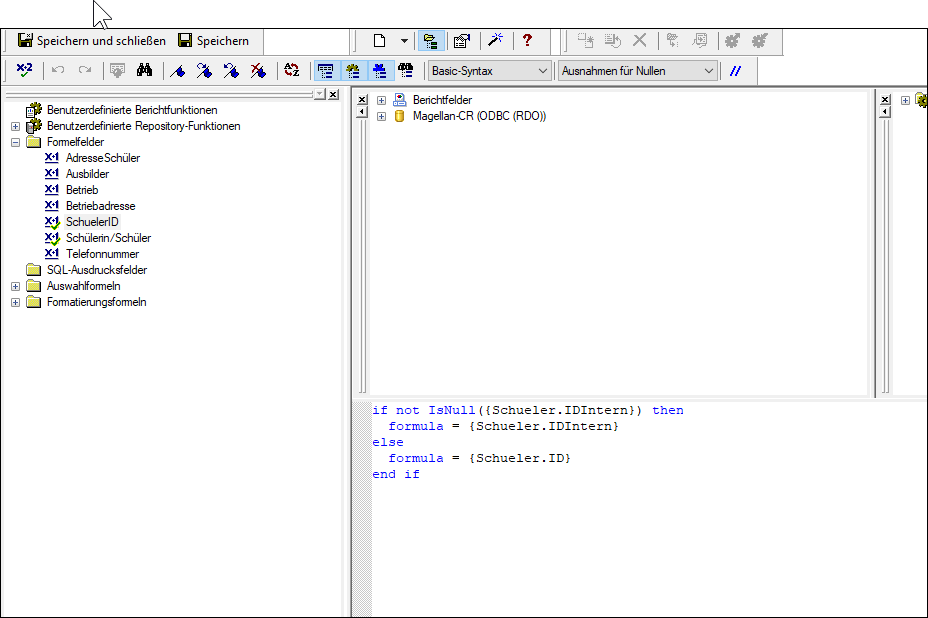
Task: Open help with the red question mark
Action: (x=527, y=40)
